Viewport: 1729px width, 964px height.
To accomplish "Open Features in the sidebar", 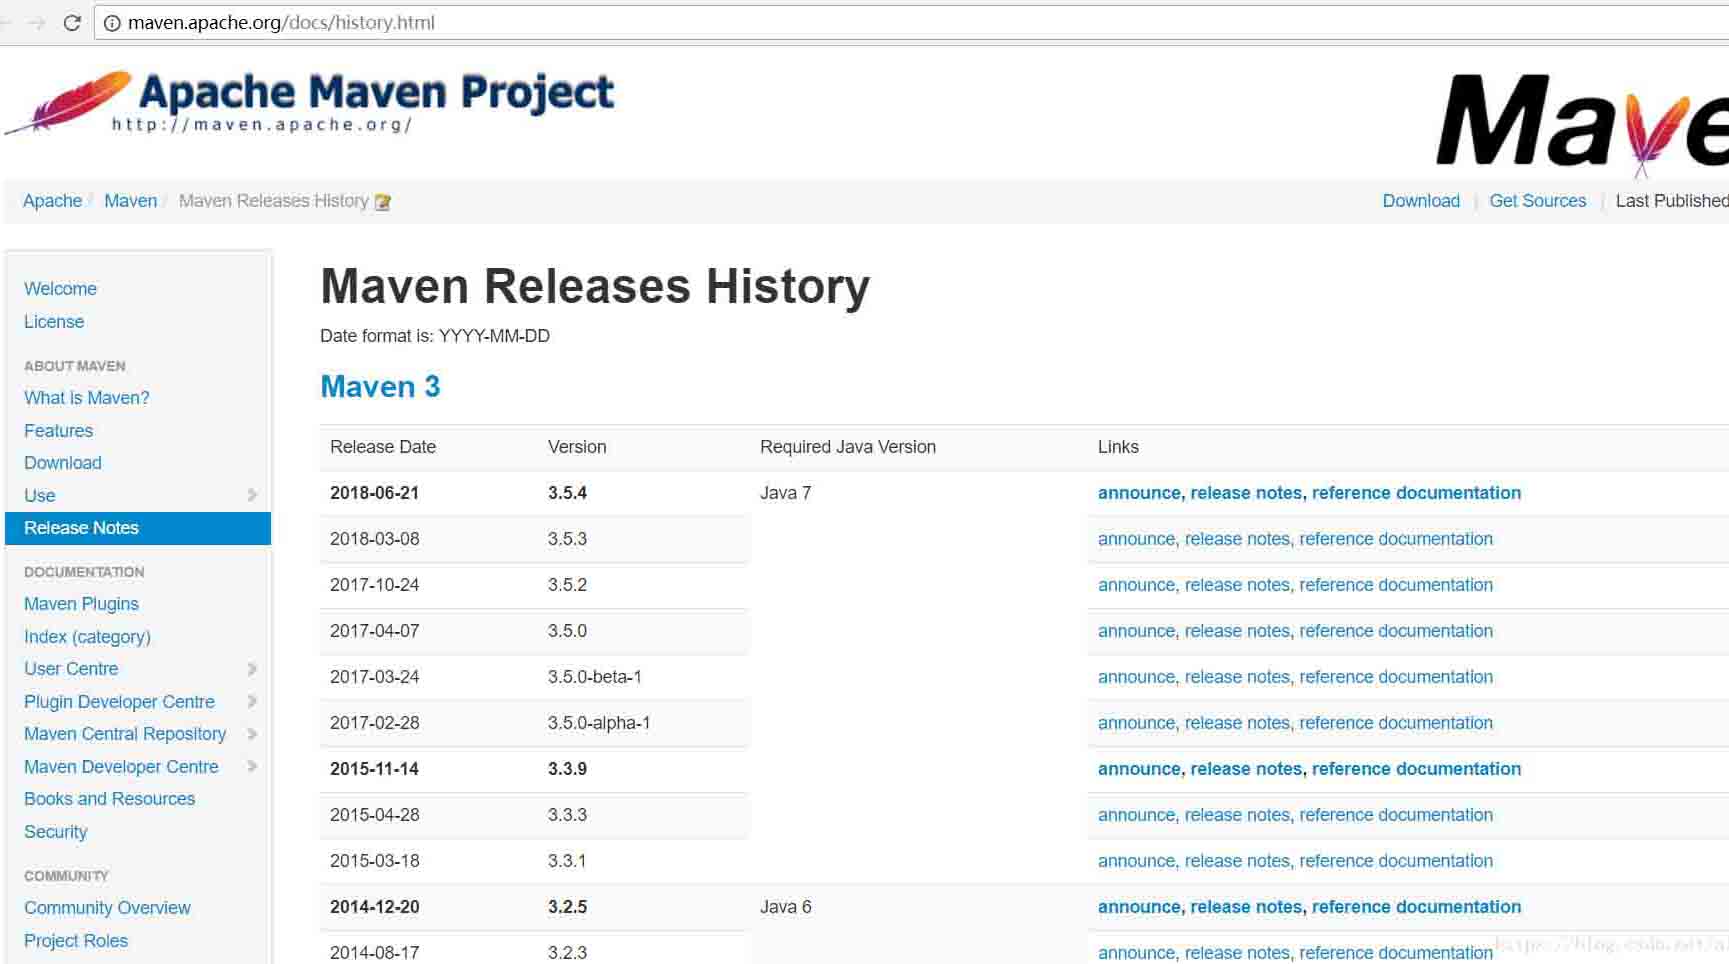I will [x=58, y=430].
